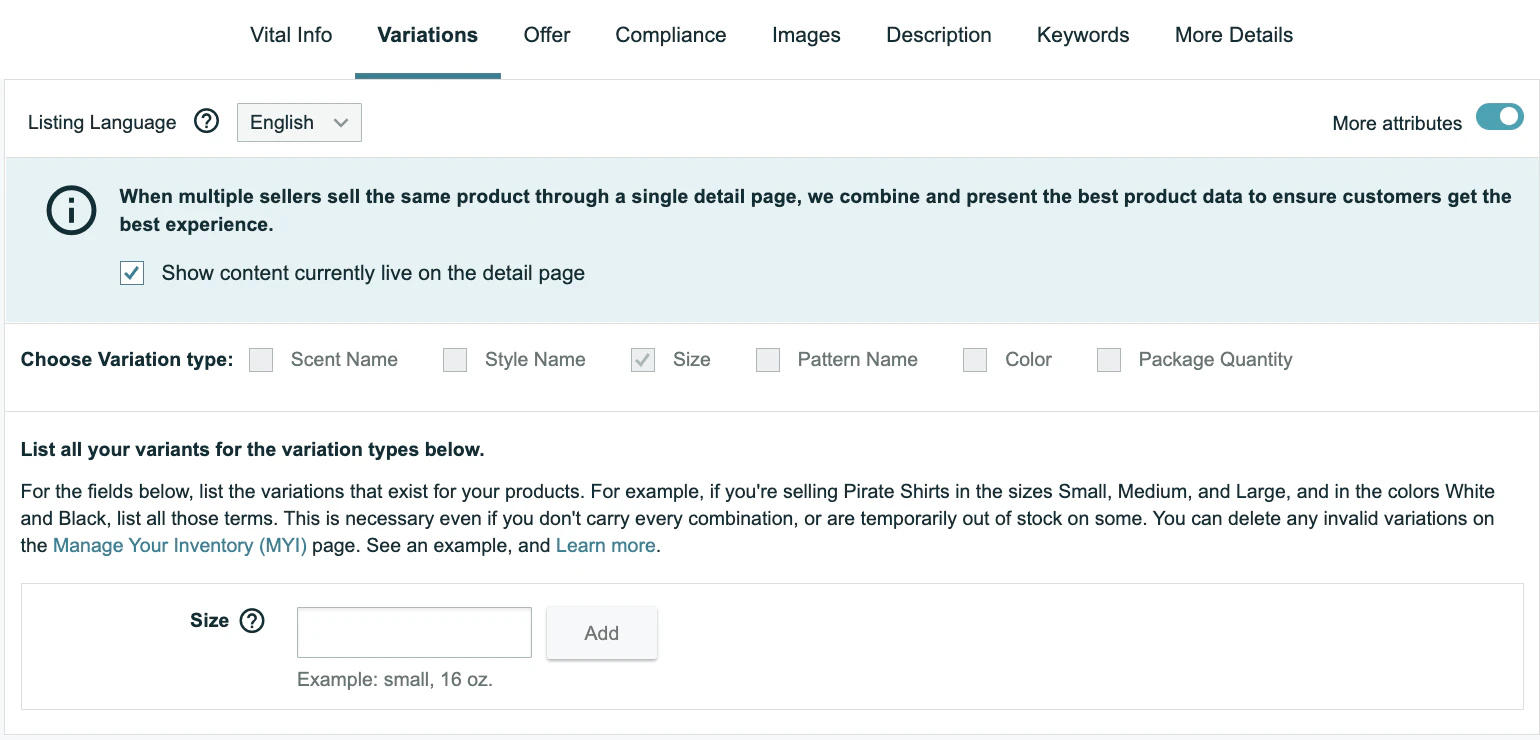Click the Add button next to Size
The width and height of the screenshot is (1540, 740).
click(602, 633)
